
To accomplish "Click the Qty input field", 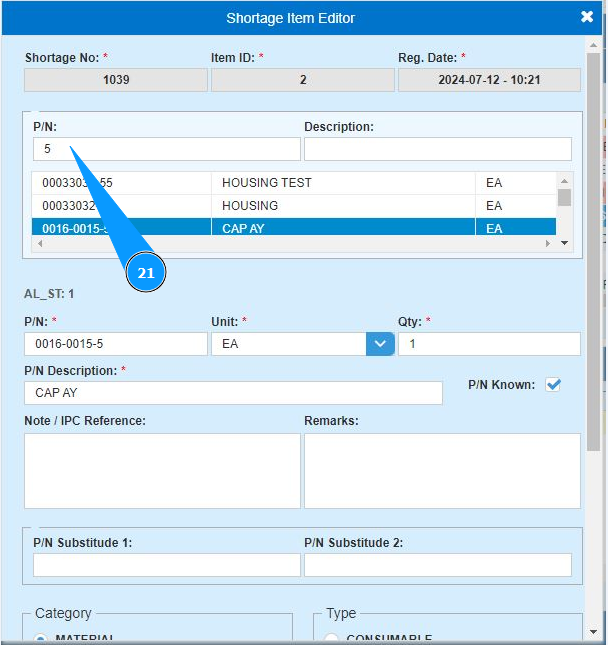I will coord(489,344).
